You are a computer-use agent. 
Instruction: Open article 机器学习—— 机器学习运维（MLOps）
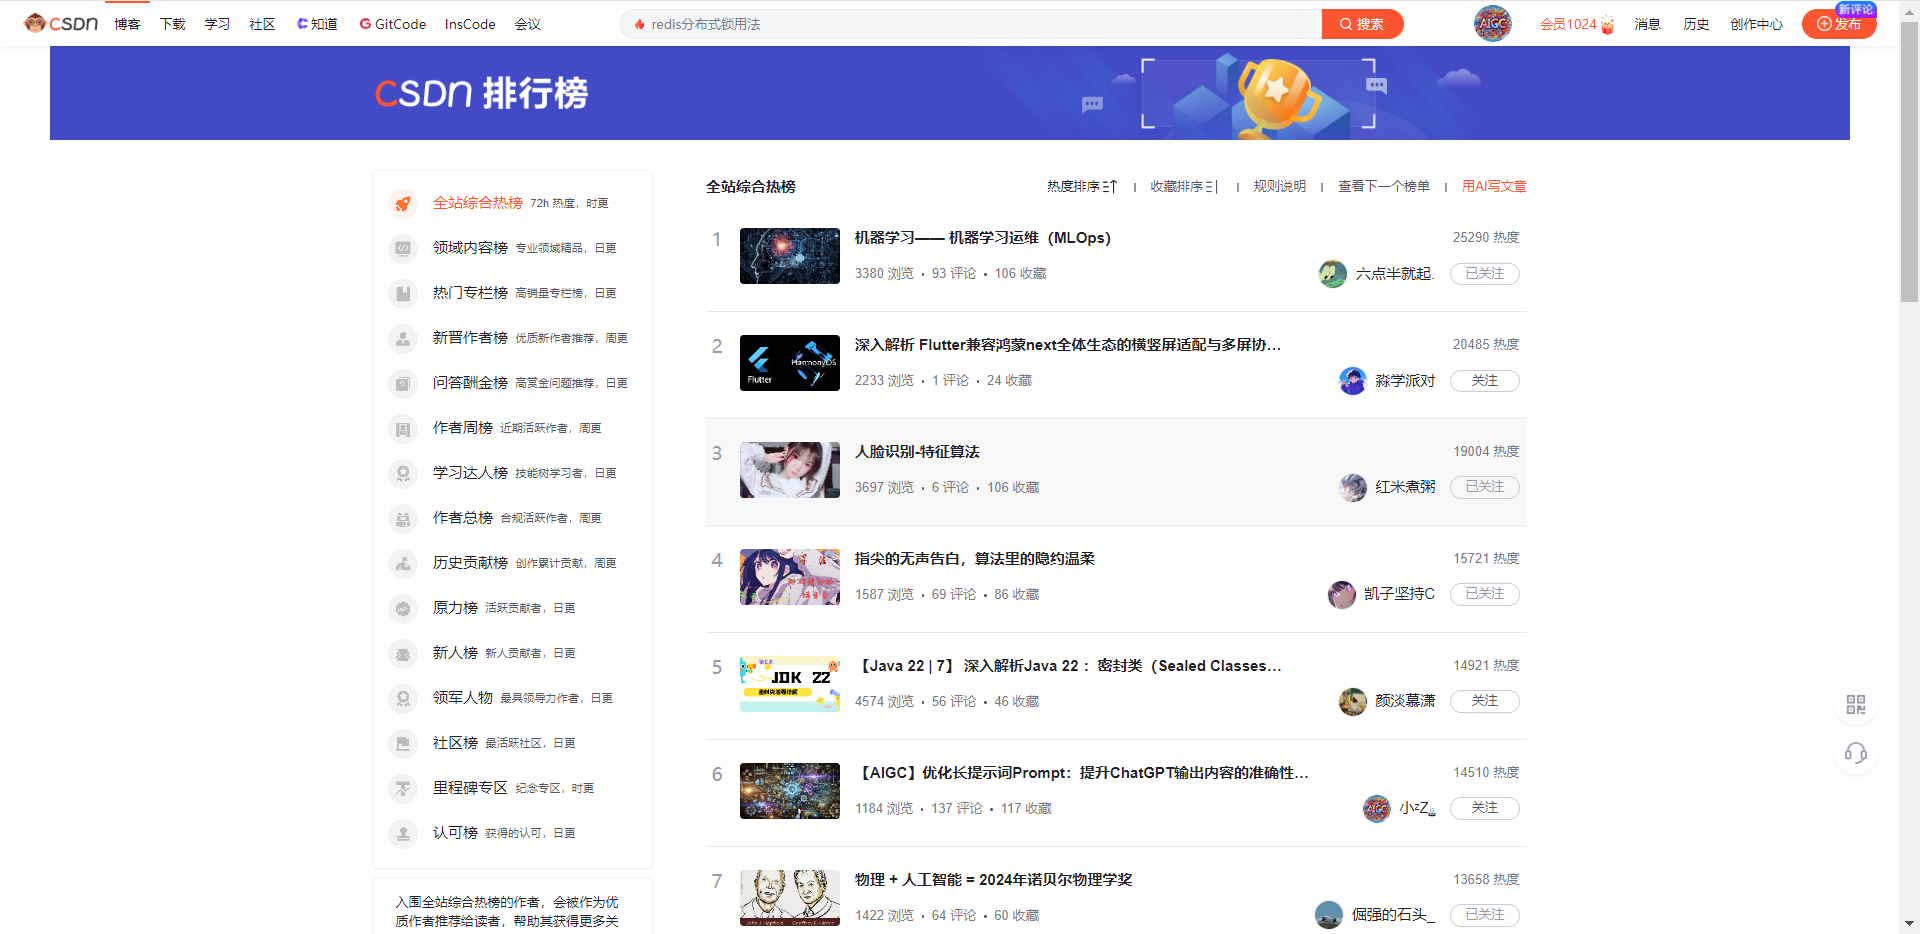point(983,238)
